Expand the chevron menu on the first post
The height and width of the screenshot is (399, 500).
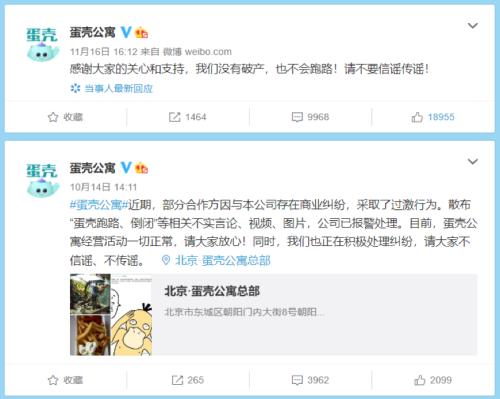tap(473, 26)
